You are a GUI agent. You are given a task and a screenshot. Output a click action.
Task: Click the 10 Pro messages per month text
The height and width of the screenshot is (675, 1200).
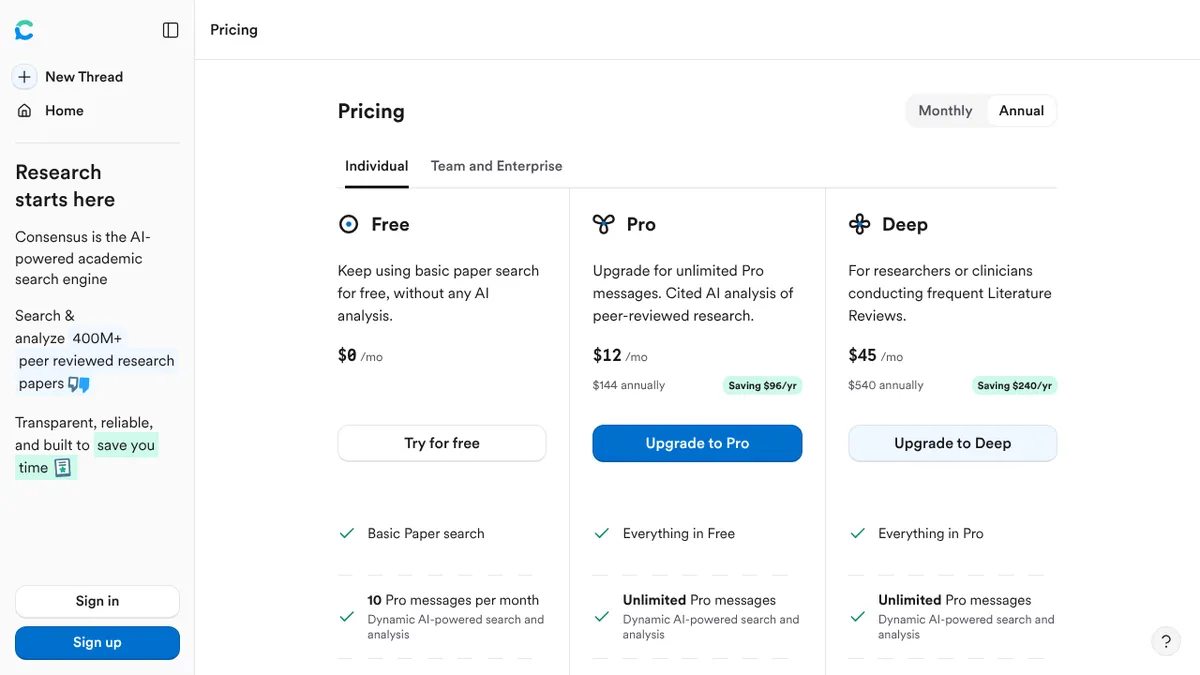click(453, 600)
